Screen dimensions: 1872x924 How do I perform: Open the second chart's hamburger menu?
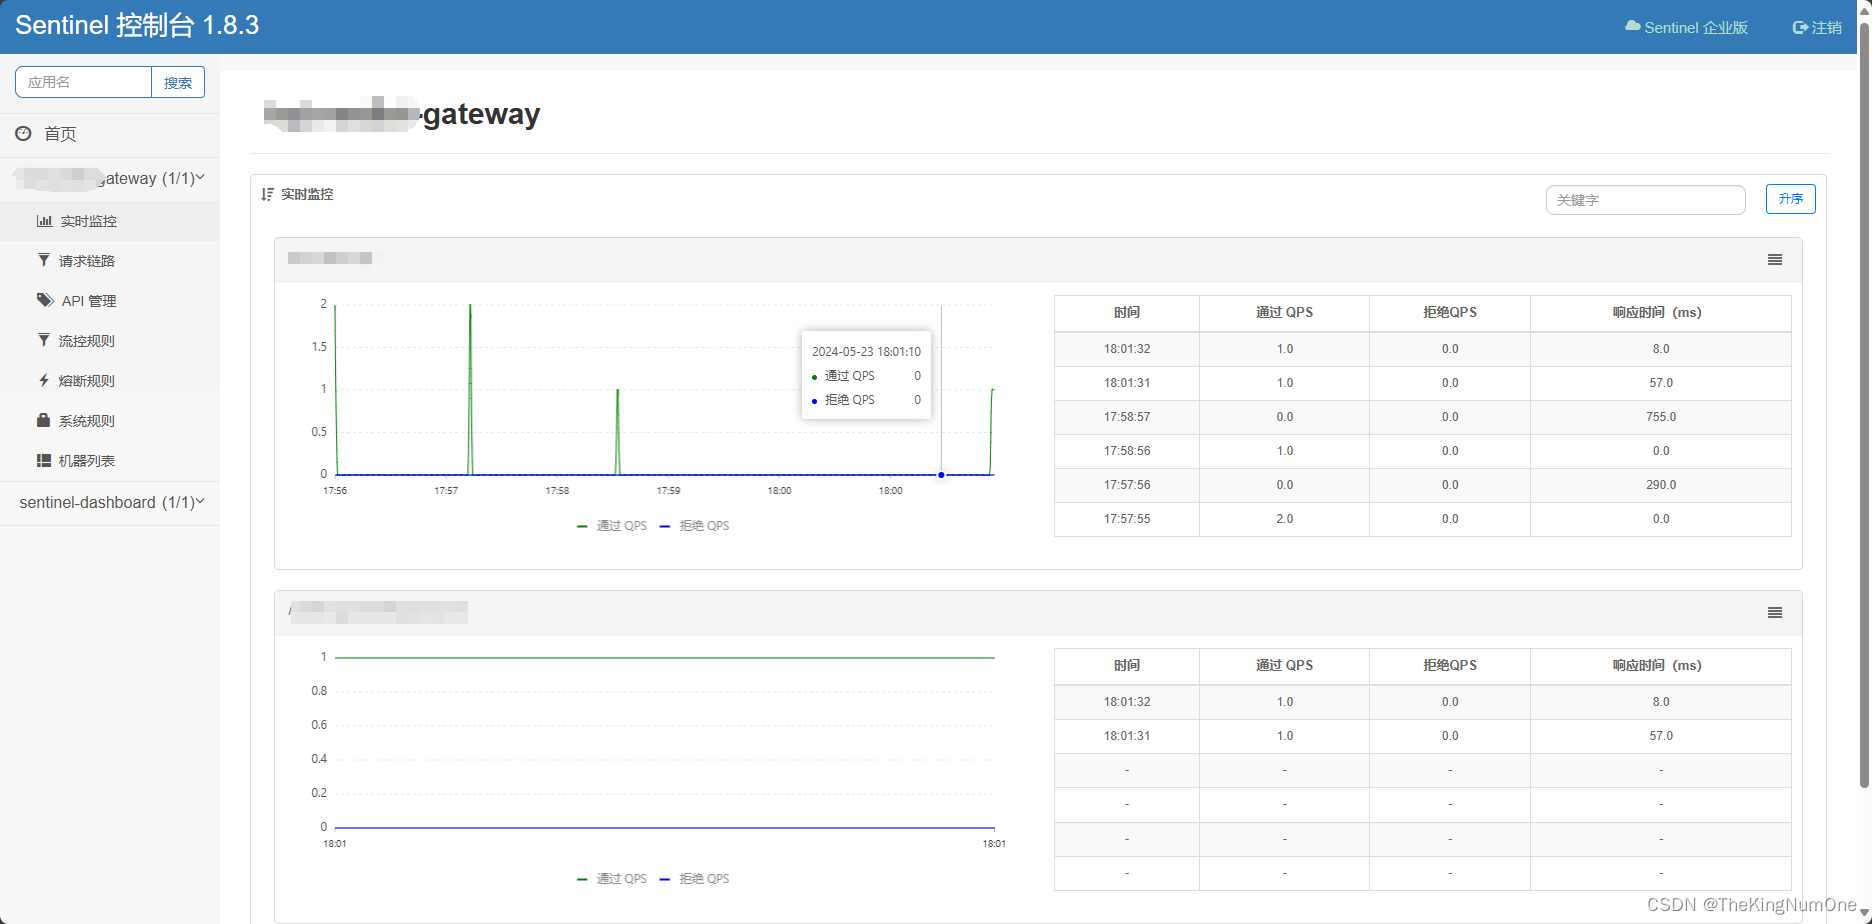click(1775, 612)
